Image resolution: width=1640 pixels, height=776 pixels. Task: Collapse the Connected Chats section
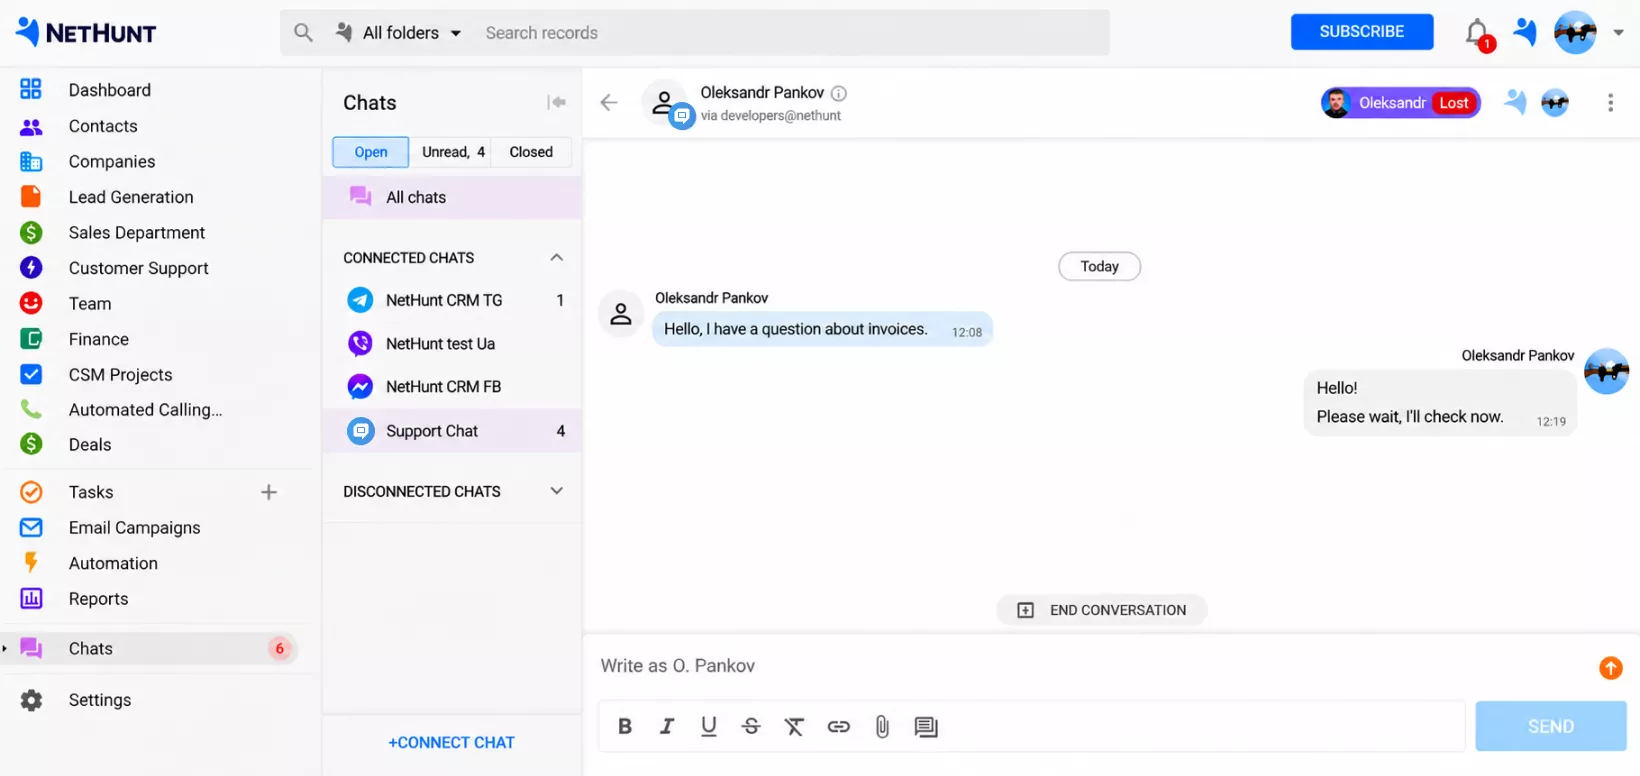tap(557, 257)
